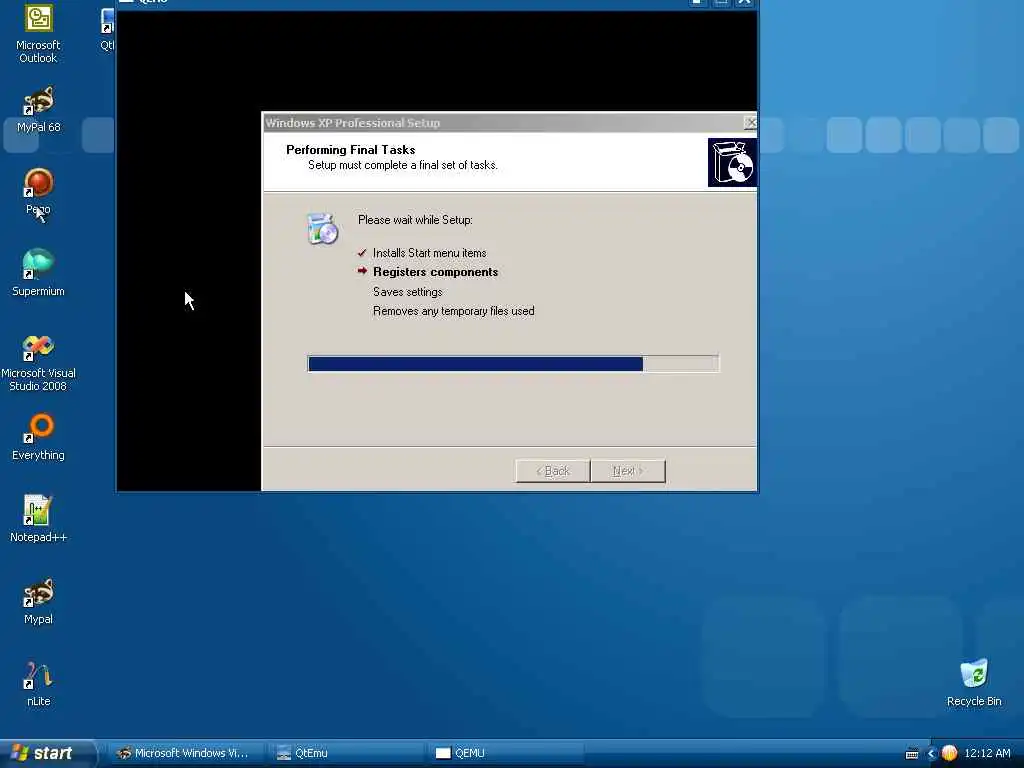1024x768 pixels.
Task: Open the Microsoft Outlook desktop icon
Action: pyautogui.click(x=38, y=33)
